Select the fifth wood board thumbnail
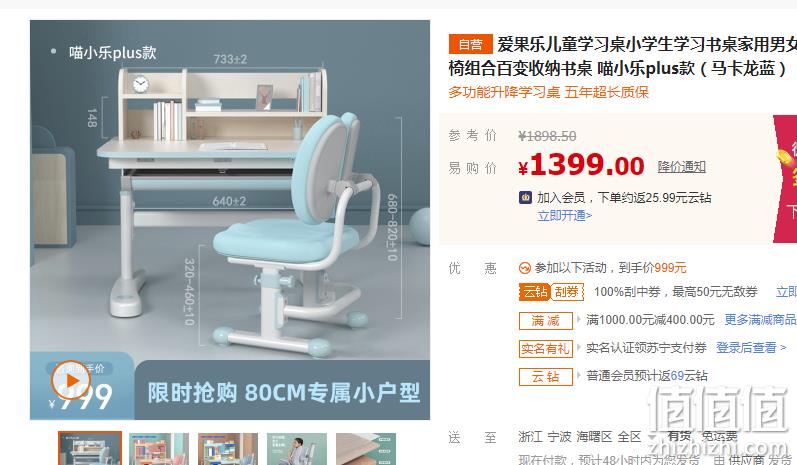 [x=366, y=449]
